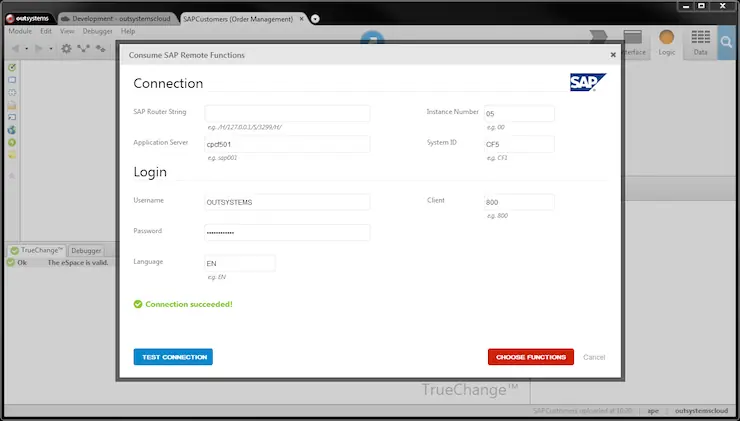Click the branching merge icon in toolbar
740x421 pixels.
(x=84, y=48)
